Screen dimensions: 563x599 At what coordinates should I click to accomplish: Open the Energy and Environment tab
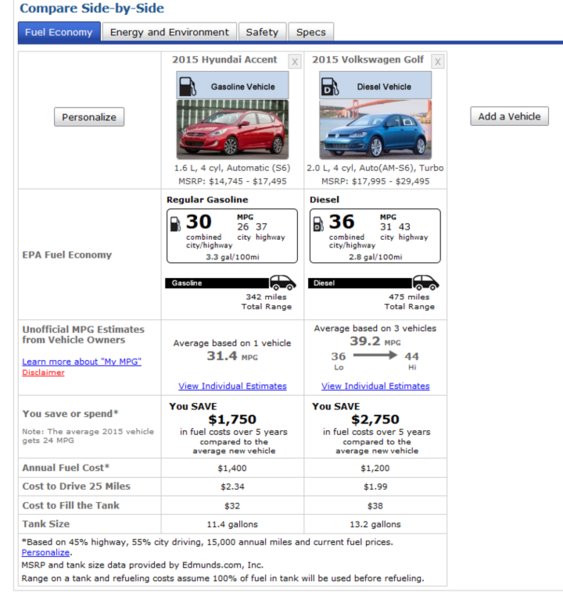click(169, 32)
